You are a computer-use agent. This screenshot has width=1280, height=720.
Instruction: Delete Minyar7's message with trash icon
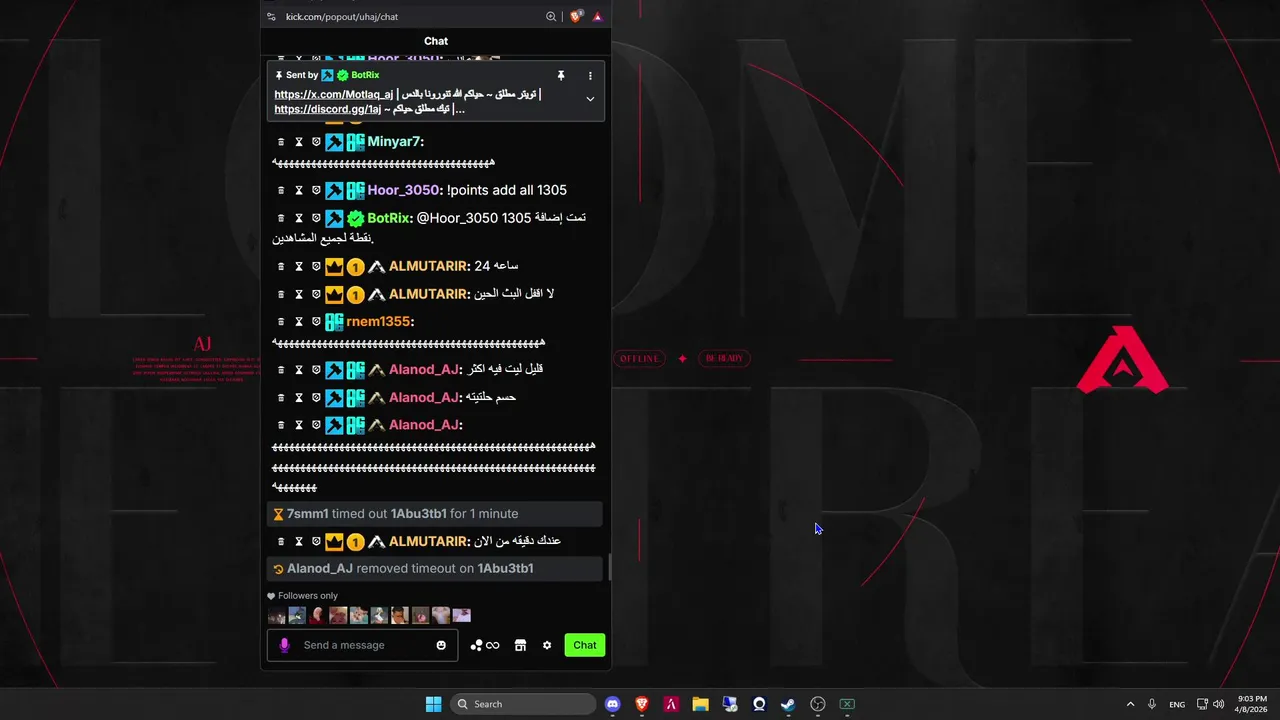pyautogui.click(x=282, y=142)
